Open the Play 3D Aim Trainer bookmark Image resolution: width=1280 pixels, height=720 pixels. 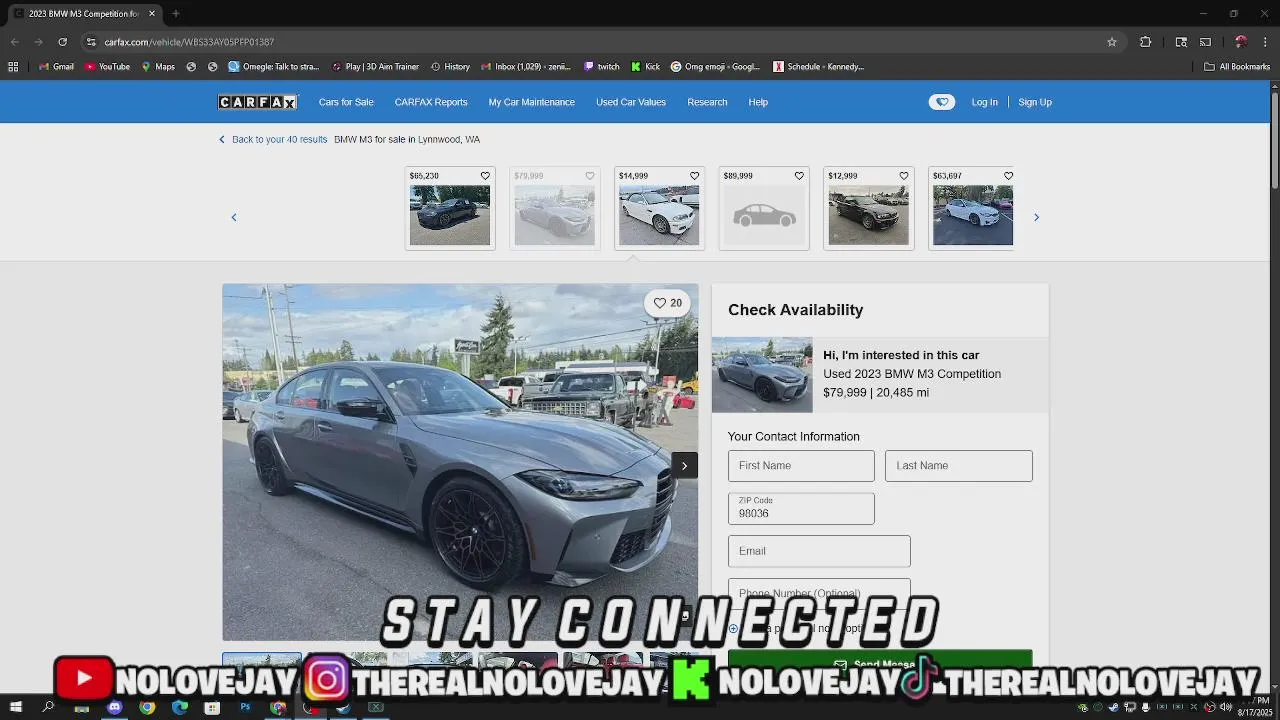coord(375,67)
